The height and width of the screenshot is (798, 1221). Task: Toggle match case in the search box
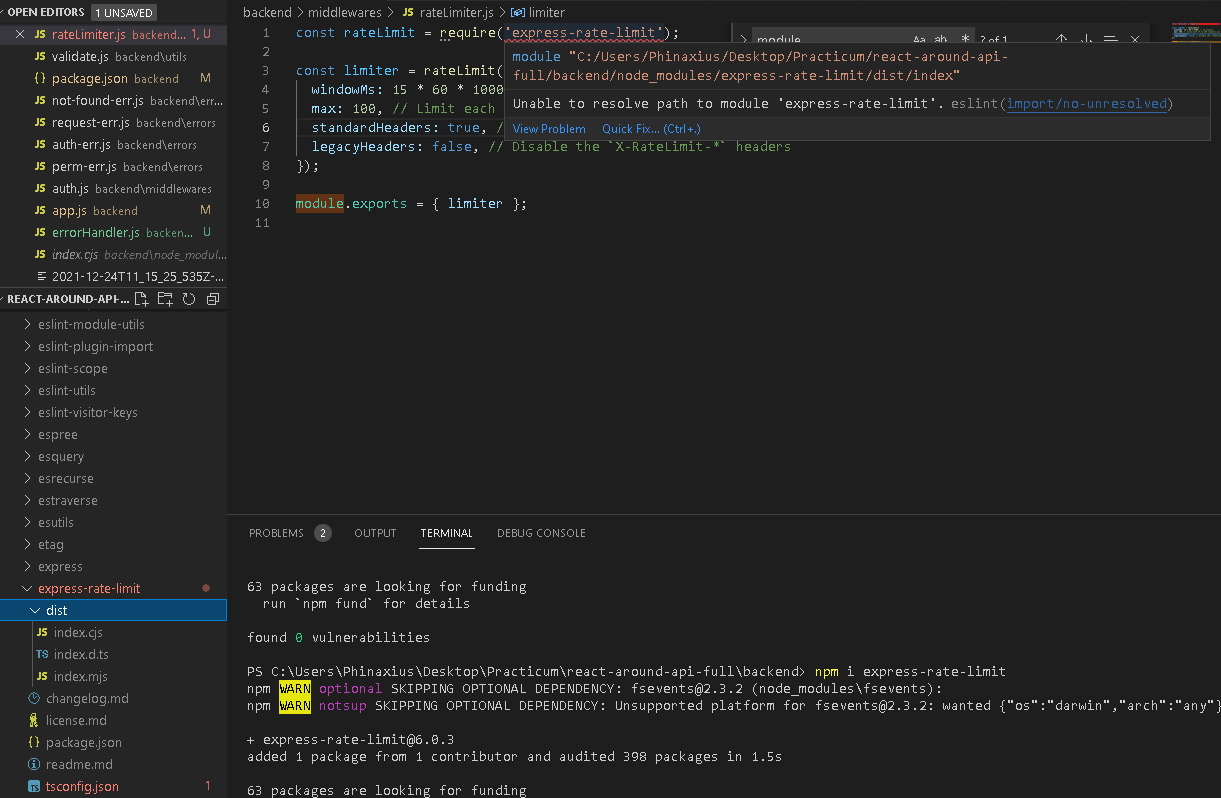(919, 38)
